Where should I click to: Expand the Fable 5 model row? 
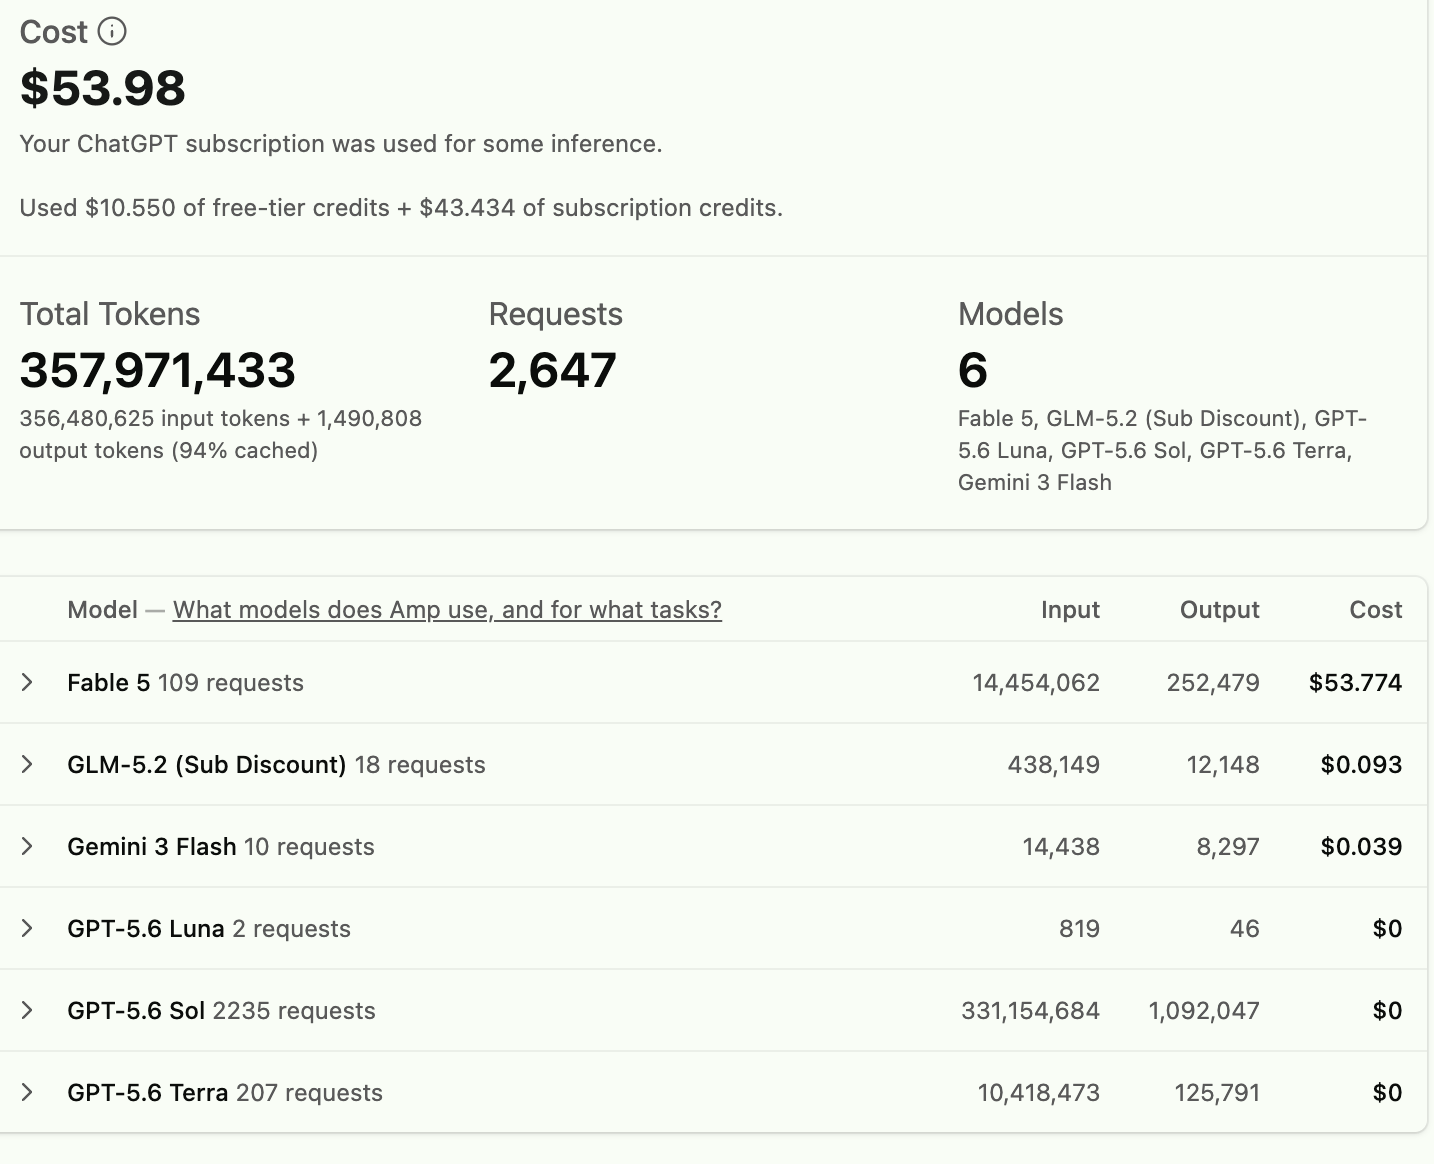point(27,682)
